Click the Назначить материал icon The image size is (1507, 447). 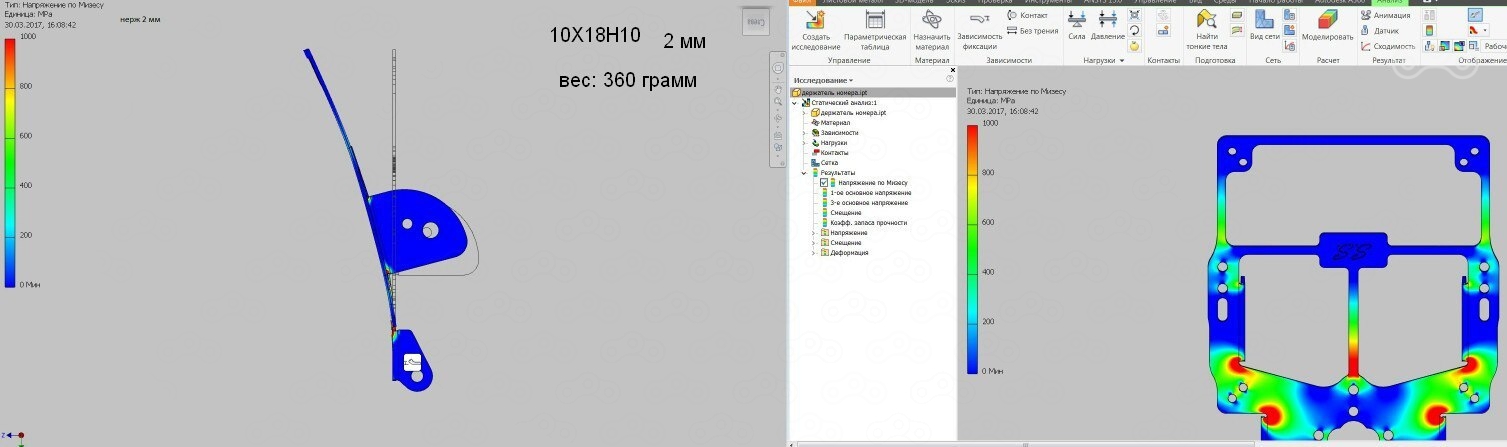(x=931, y=21)
